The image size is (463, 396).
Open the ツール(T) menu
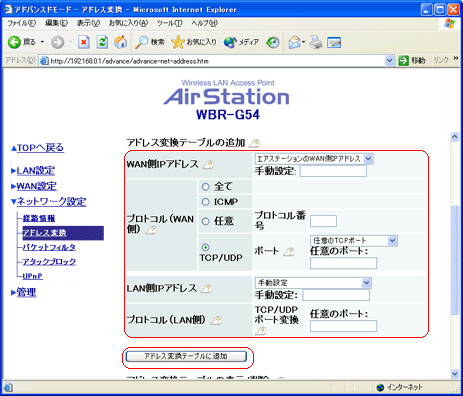[169, 23]
